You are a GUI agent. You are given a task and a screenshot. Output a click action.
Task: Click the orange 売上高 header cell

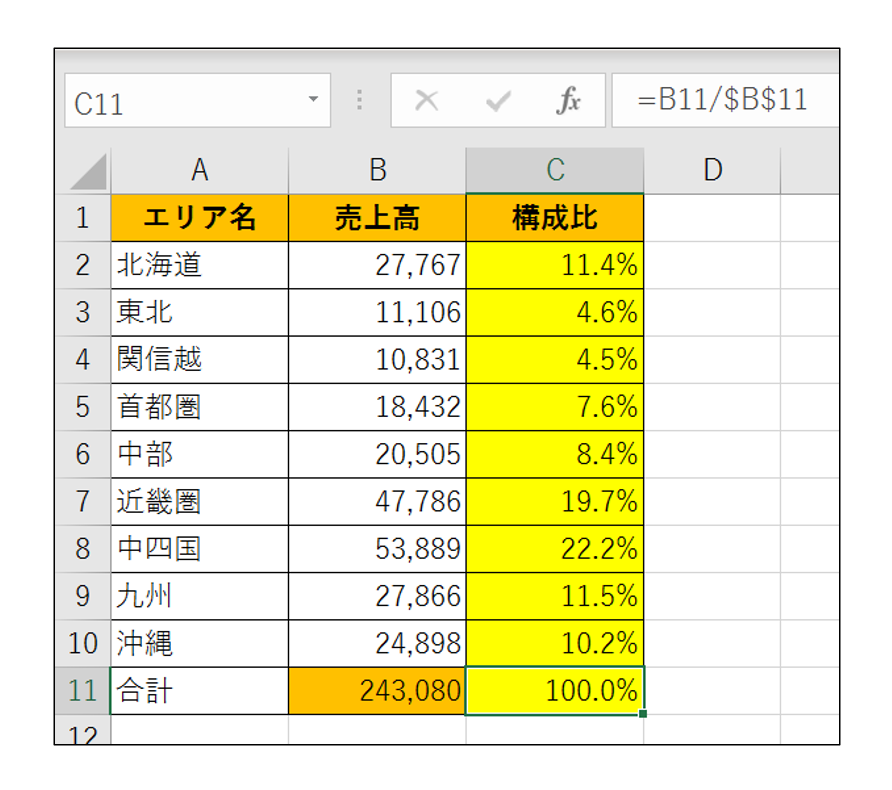click(377, 218)
